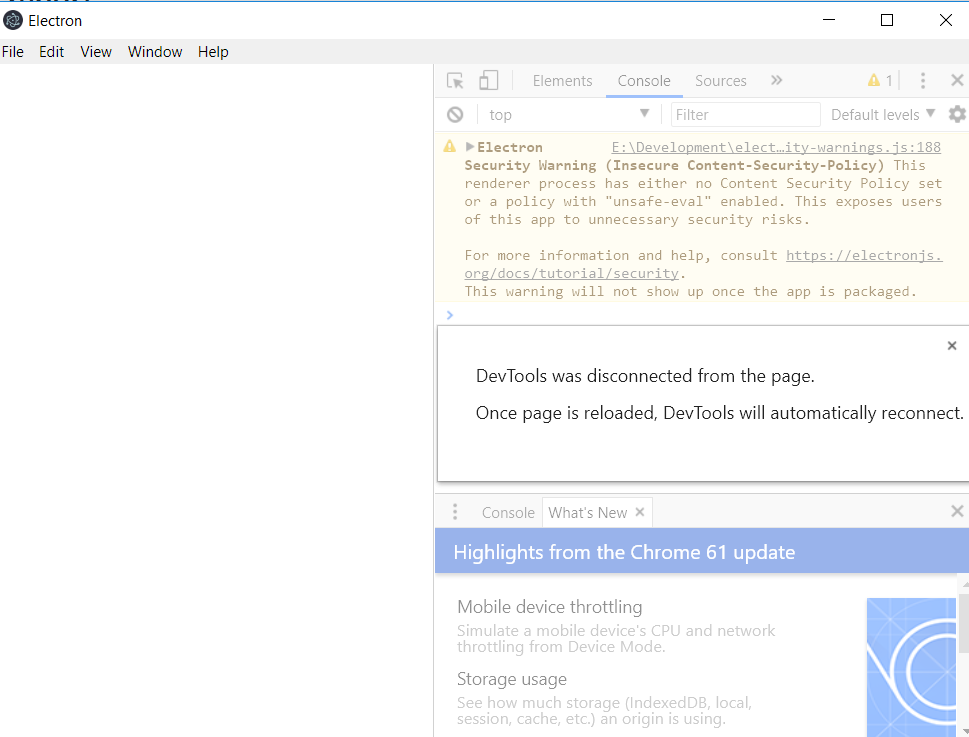Viewport: 969px width, 737px height.
Task: Click the warning triangle beside Electron message
Action: point(449,146)
